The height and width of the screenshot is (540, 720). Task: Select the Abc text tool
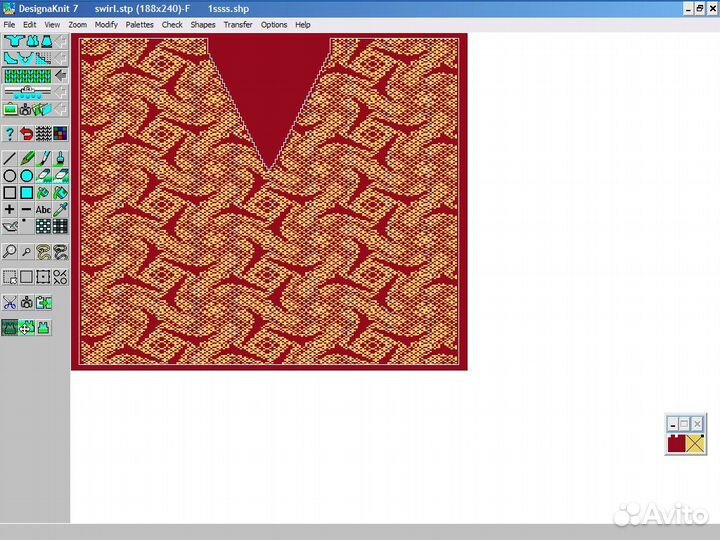click(x=44, y=210)
